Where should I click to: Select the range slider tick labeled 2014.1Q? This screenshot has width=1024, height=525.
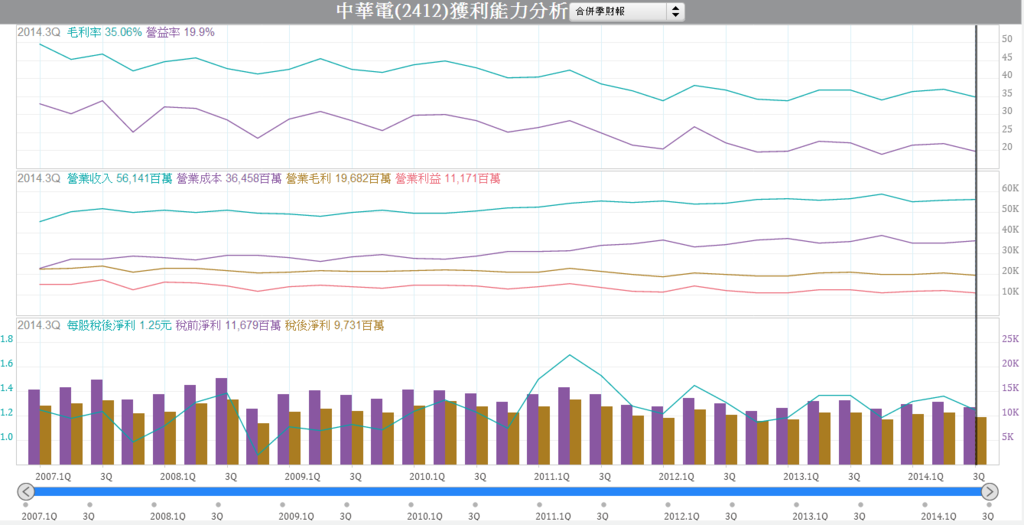pos(940,517)
